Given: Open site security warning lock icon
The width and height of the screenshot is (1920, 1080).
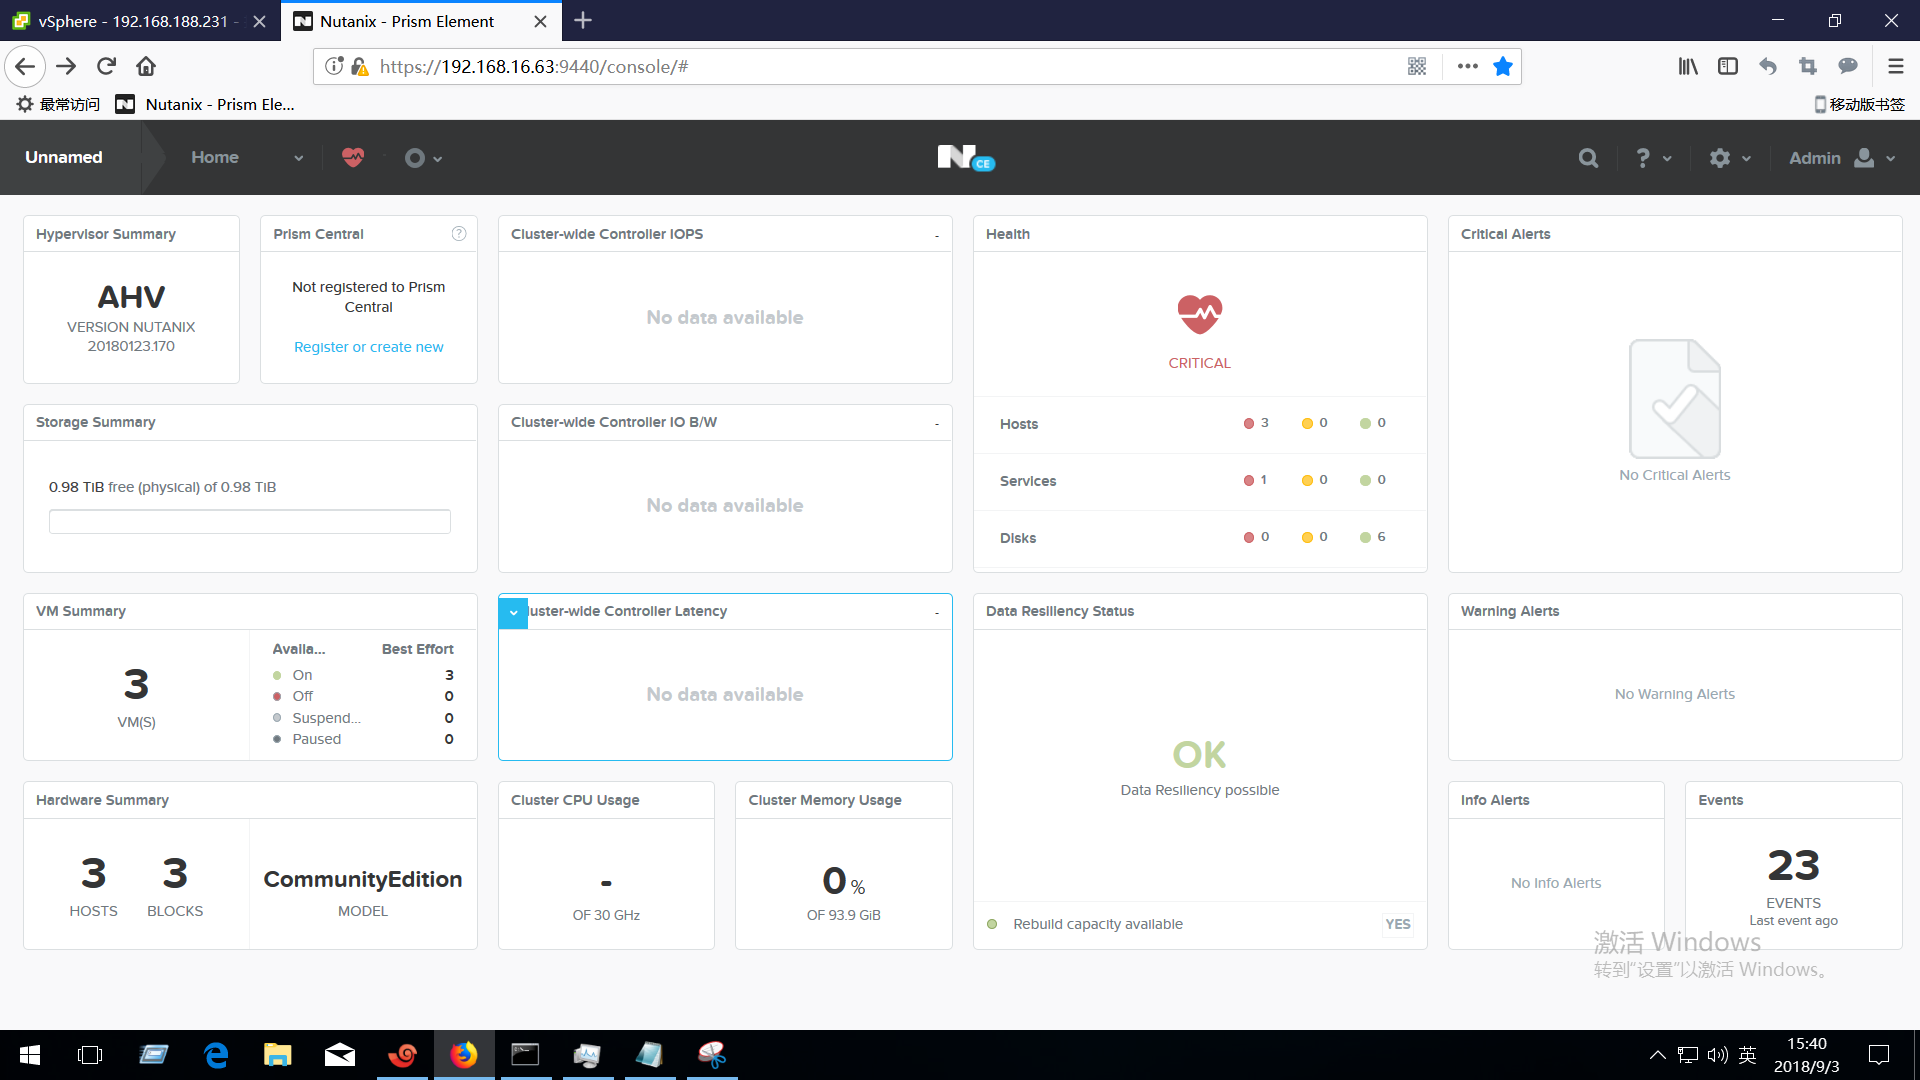Looking at the screenshot, I should click(x=359, y=66).
